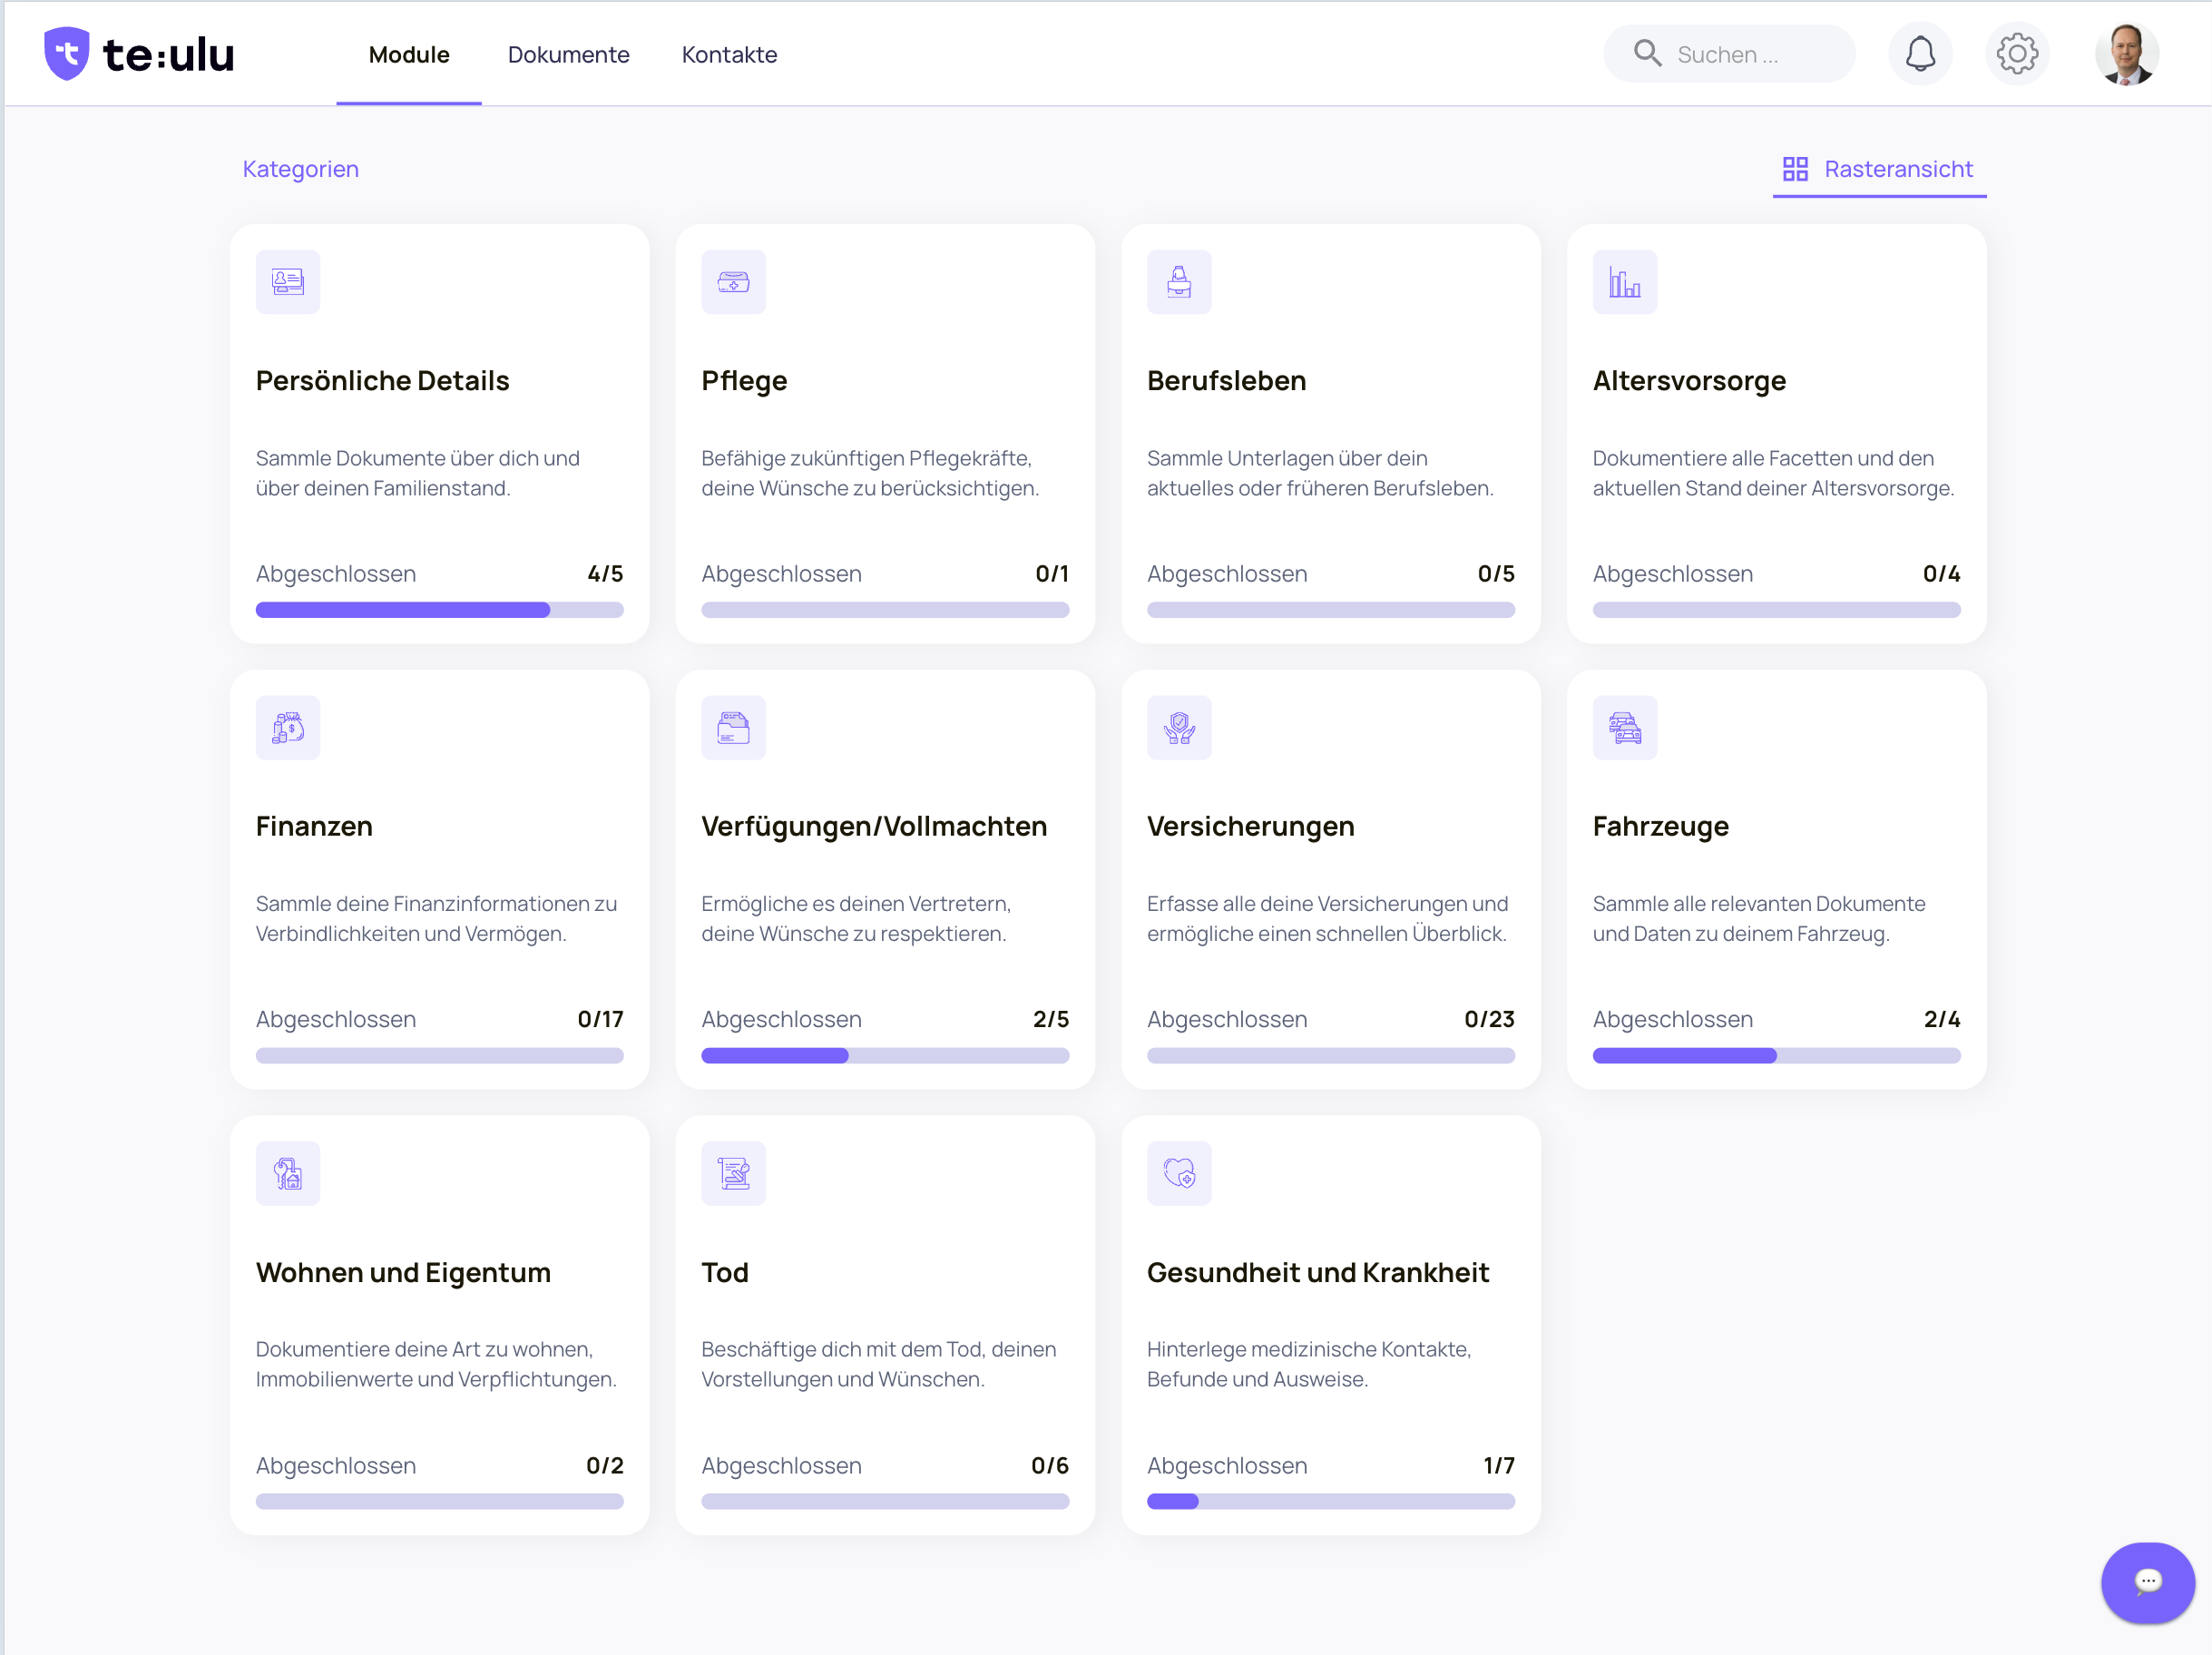Viewport: 2212px width, 1655px height.
Task: Open the Finanzen card title
Action: pyautogui.click(x=314, y=826)
